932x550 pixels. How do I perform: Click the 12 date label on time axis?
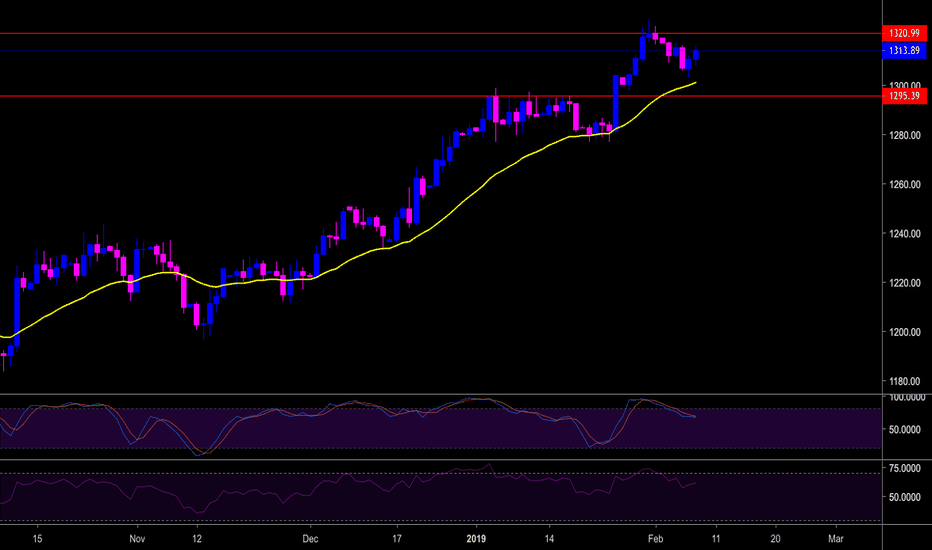pyautogui.click(x=197, y=539)
